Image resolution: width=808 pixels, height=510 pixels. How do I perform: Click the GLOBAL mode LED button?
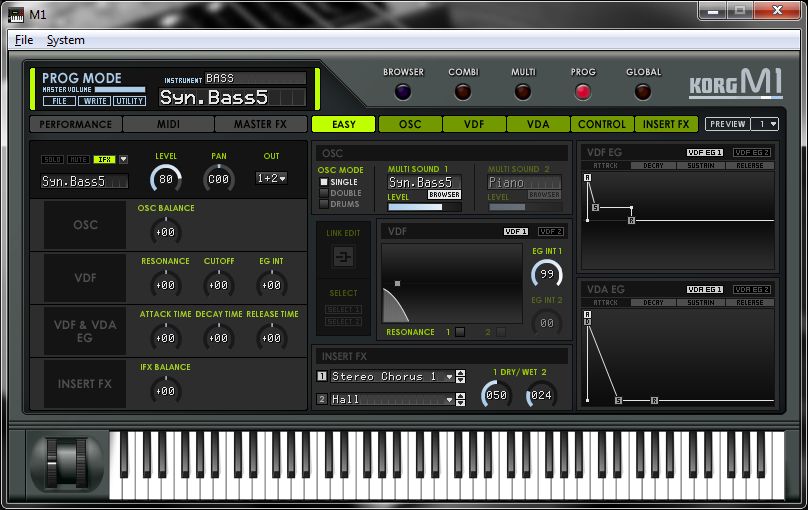coord(643,92)
